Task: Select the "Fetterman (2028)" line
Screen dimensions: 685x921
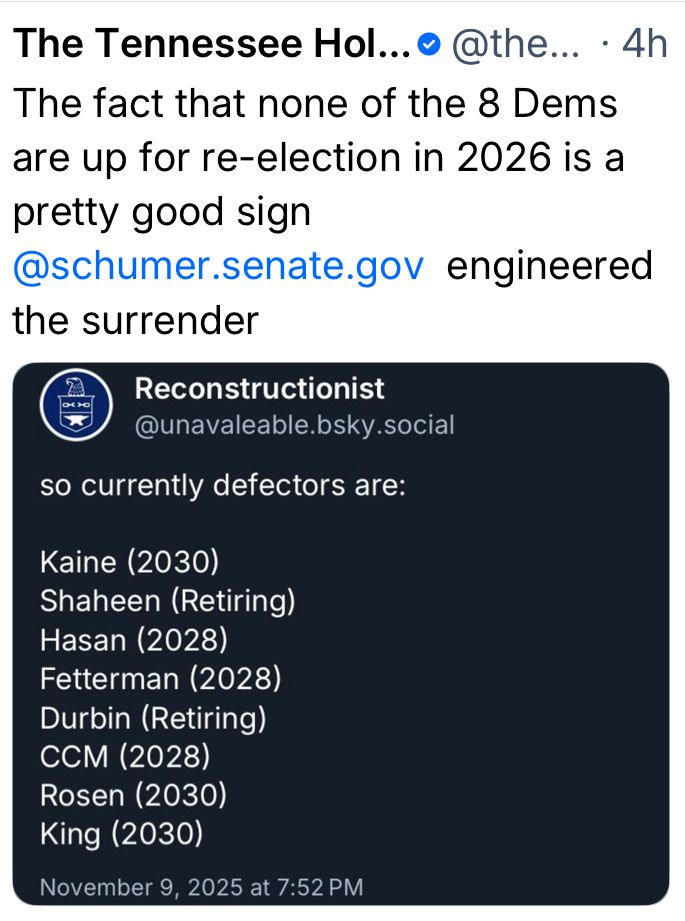Action: [x=161, y=679]
